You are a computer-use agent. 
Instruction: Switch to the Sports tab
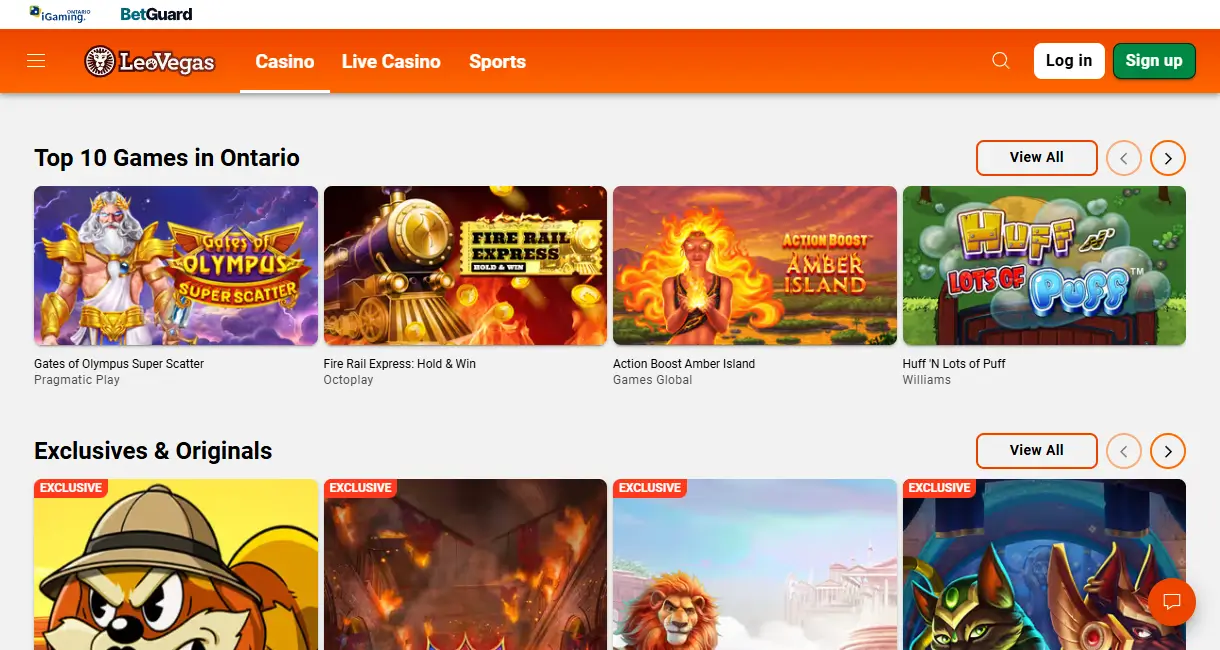tap(497, 61)
